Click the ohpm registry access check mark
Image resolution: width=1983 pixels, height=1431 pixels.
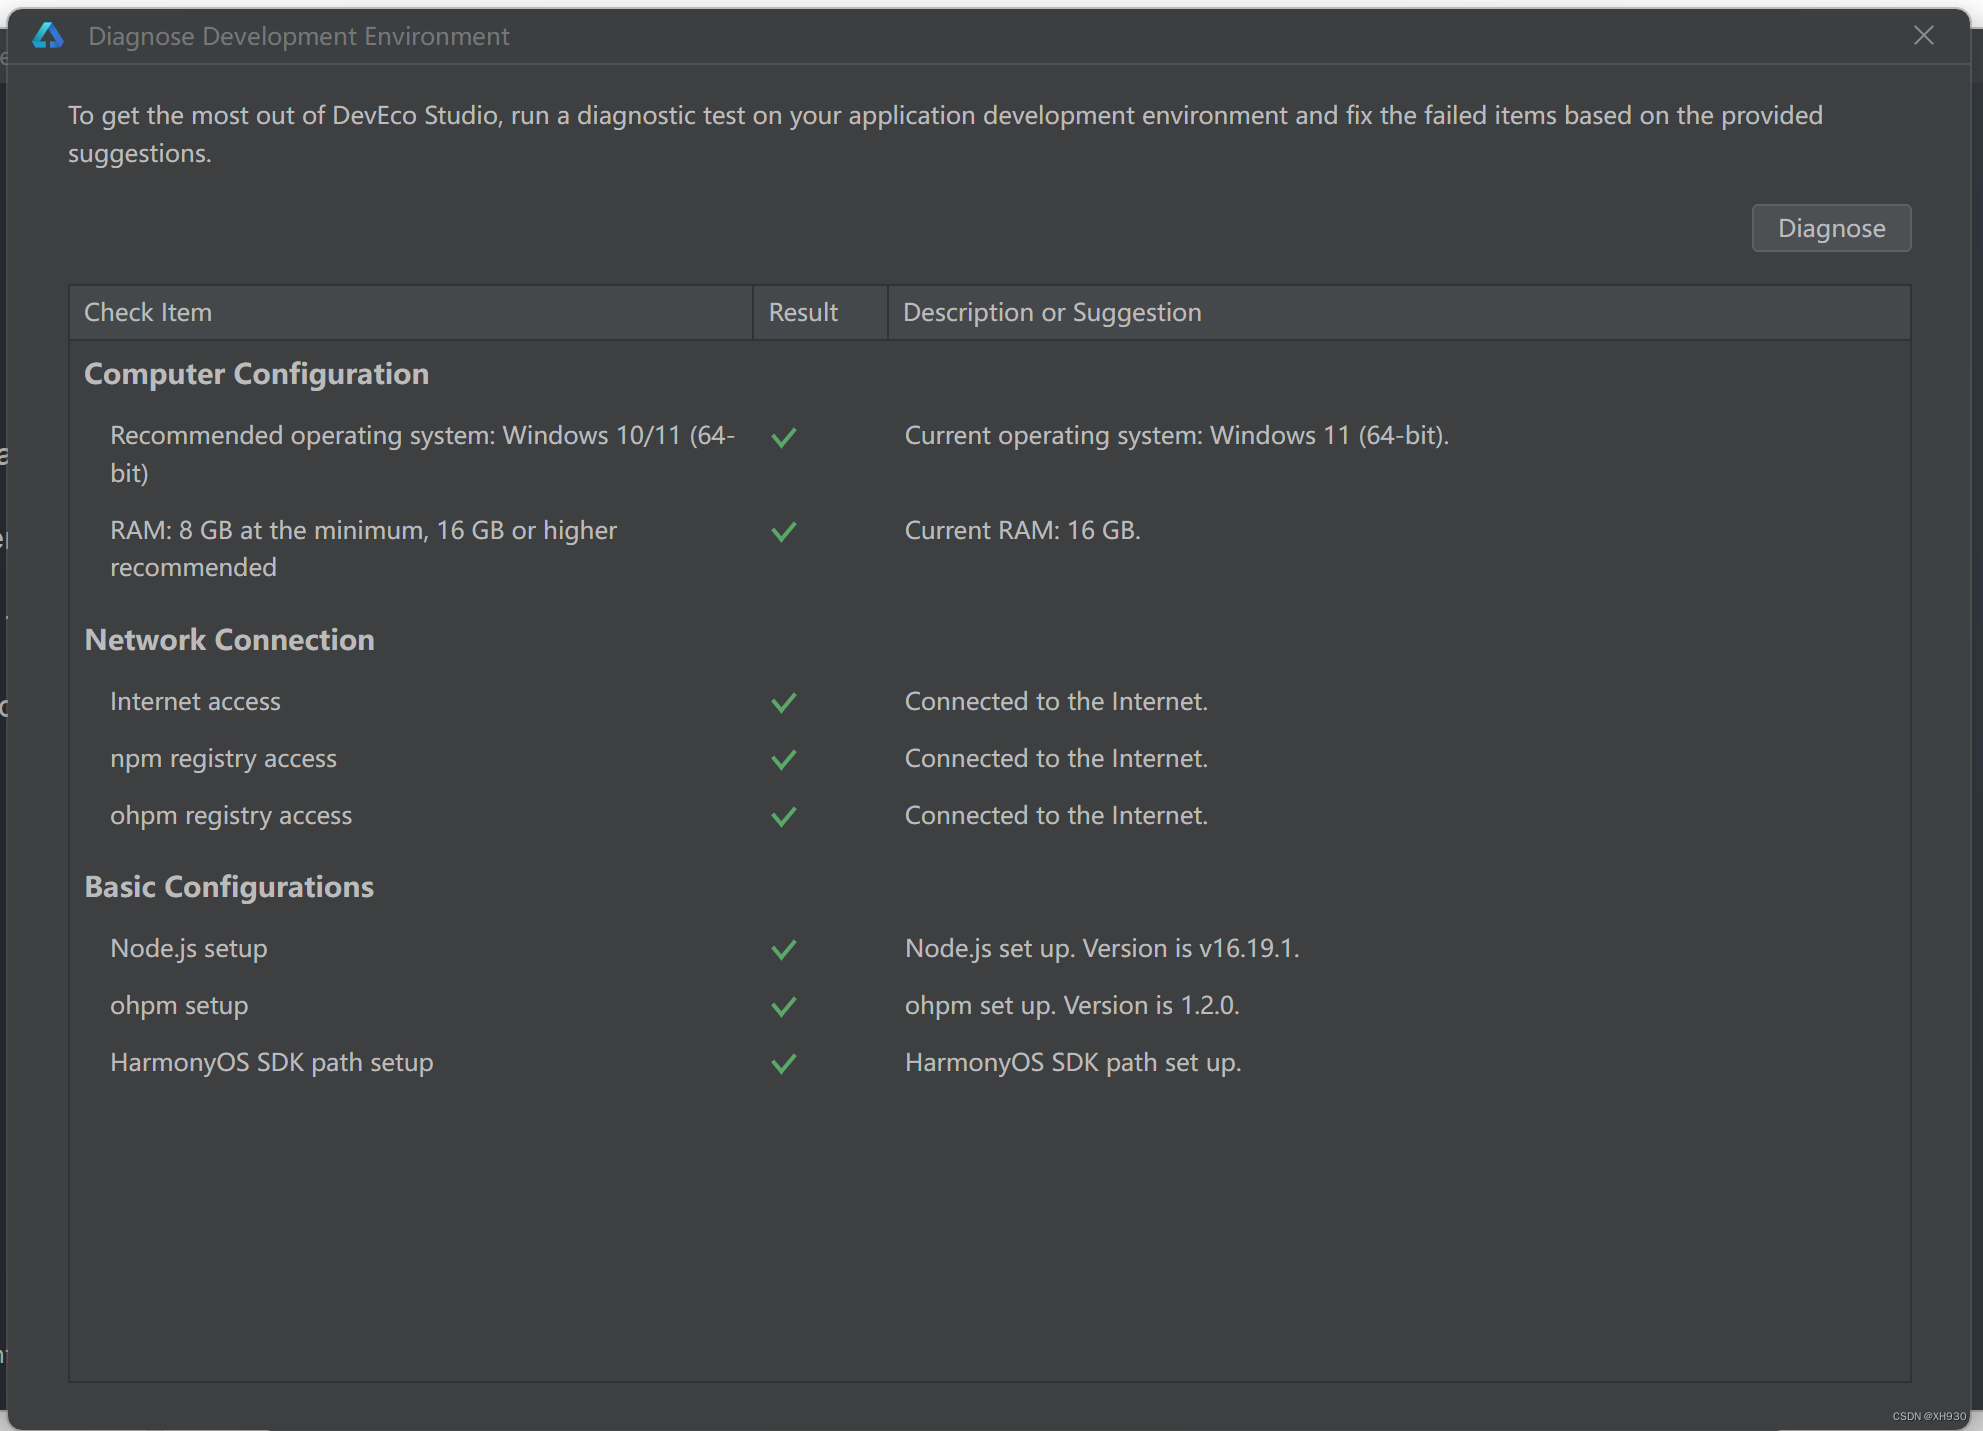(x=784, y=816)
